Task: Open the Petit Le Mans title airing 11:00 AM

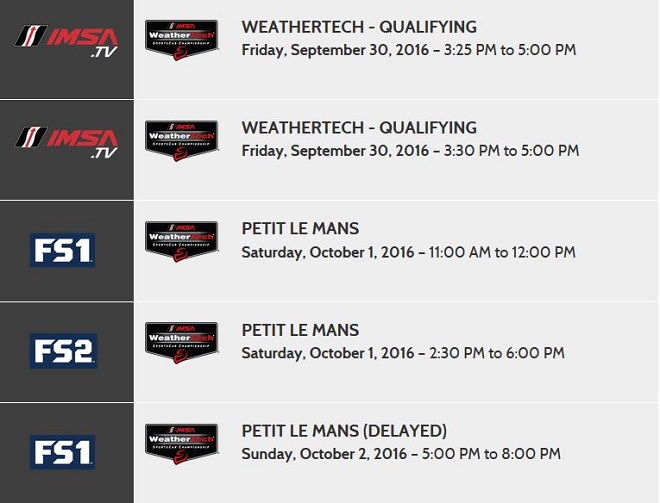Action: pos(300,229)
